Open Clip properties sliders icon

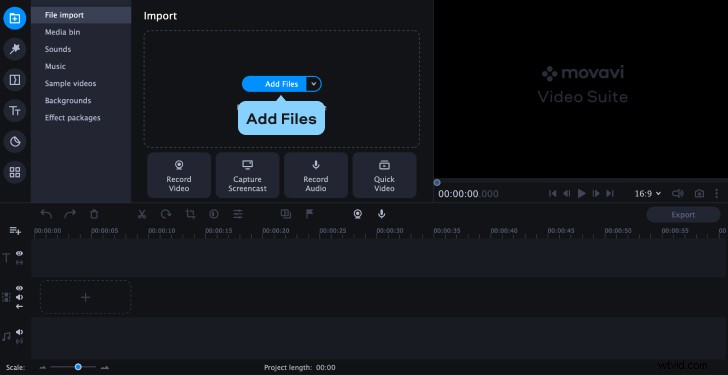(238, 214)
